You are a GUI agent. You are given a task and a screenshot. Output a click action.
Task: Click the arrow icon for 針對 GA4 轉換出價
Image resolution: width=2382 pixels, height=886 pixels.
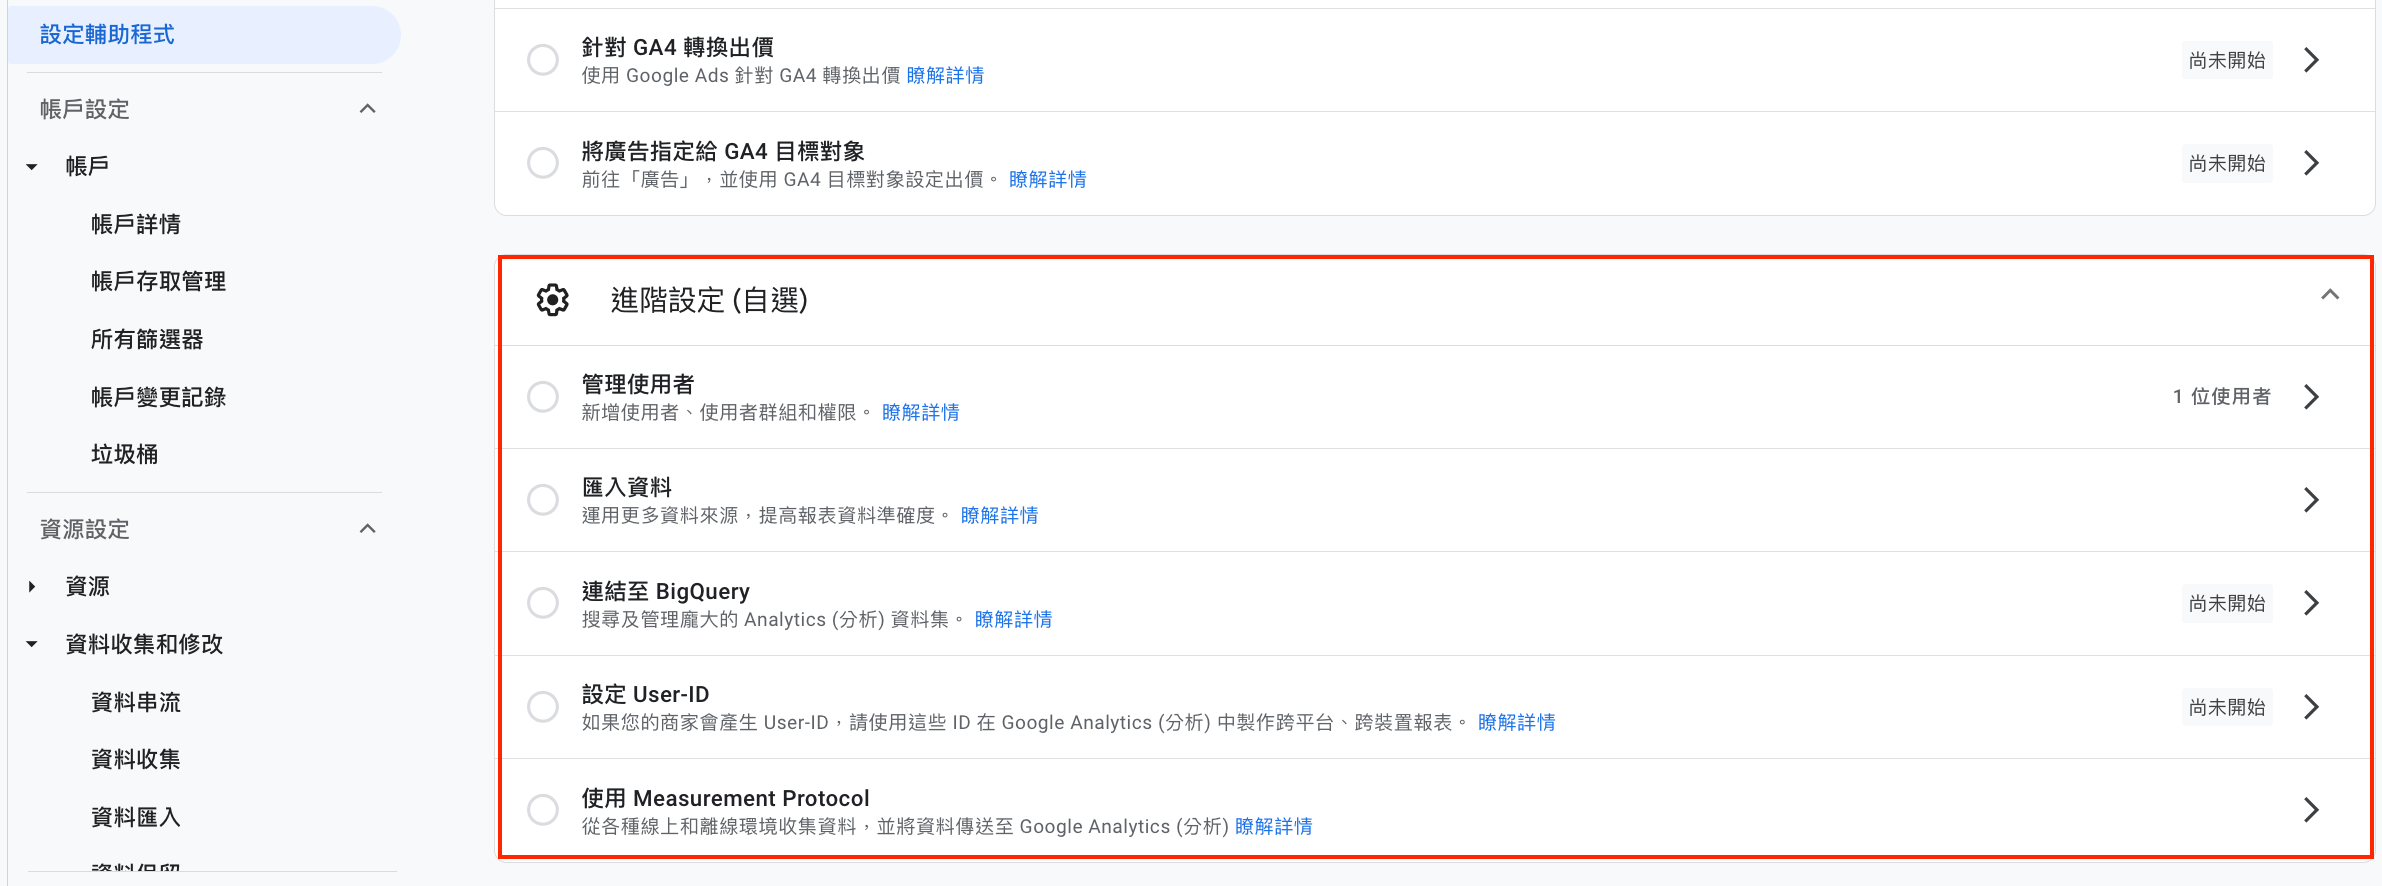pyautogui.click(x=2311, y=60)
